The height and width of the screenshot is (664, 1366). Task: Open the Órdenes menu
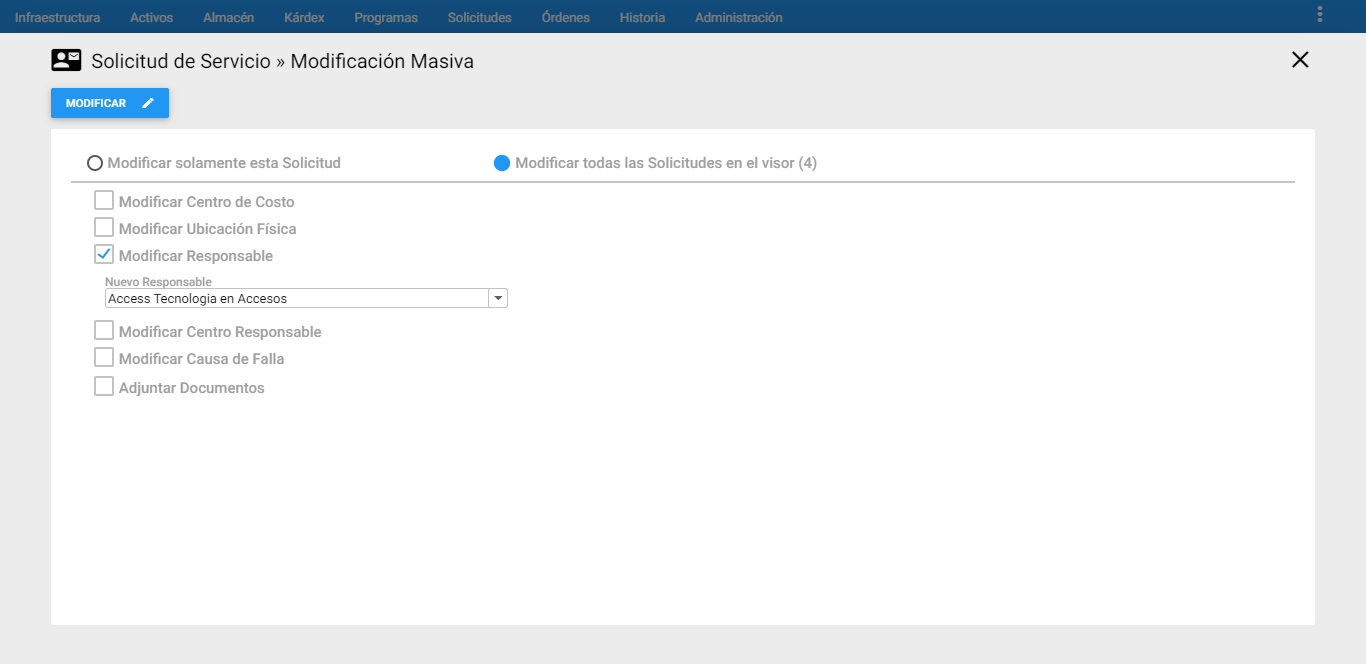point(565,17)
